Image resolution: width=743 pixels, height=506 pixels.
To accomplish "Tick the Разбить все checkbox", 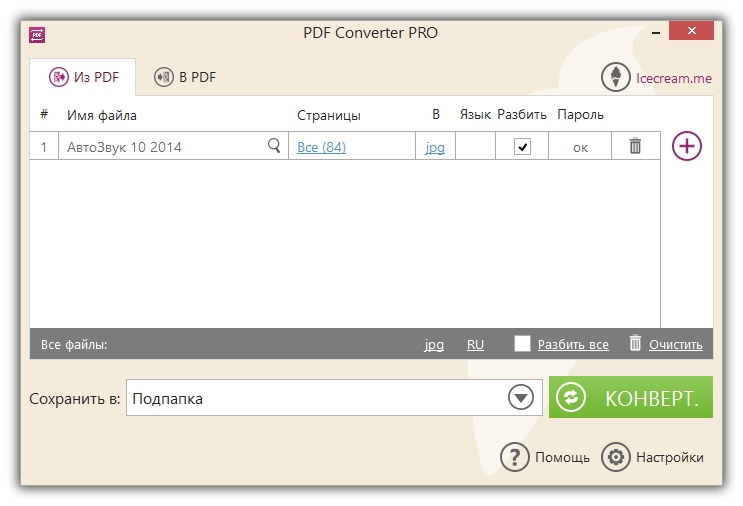I will pyautogui.click(x=522, y=343).
